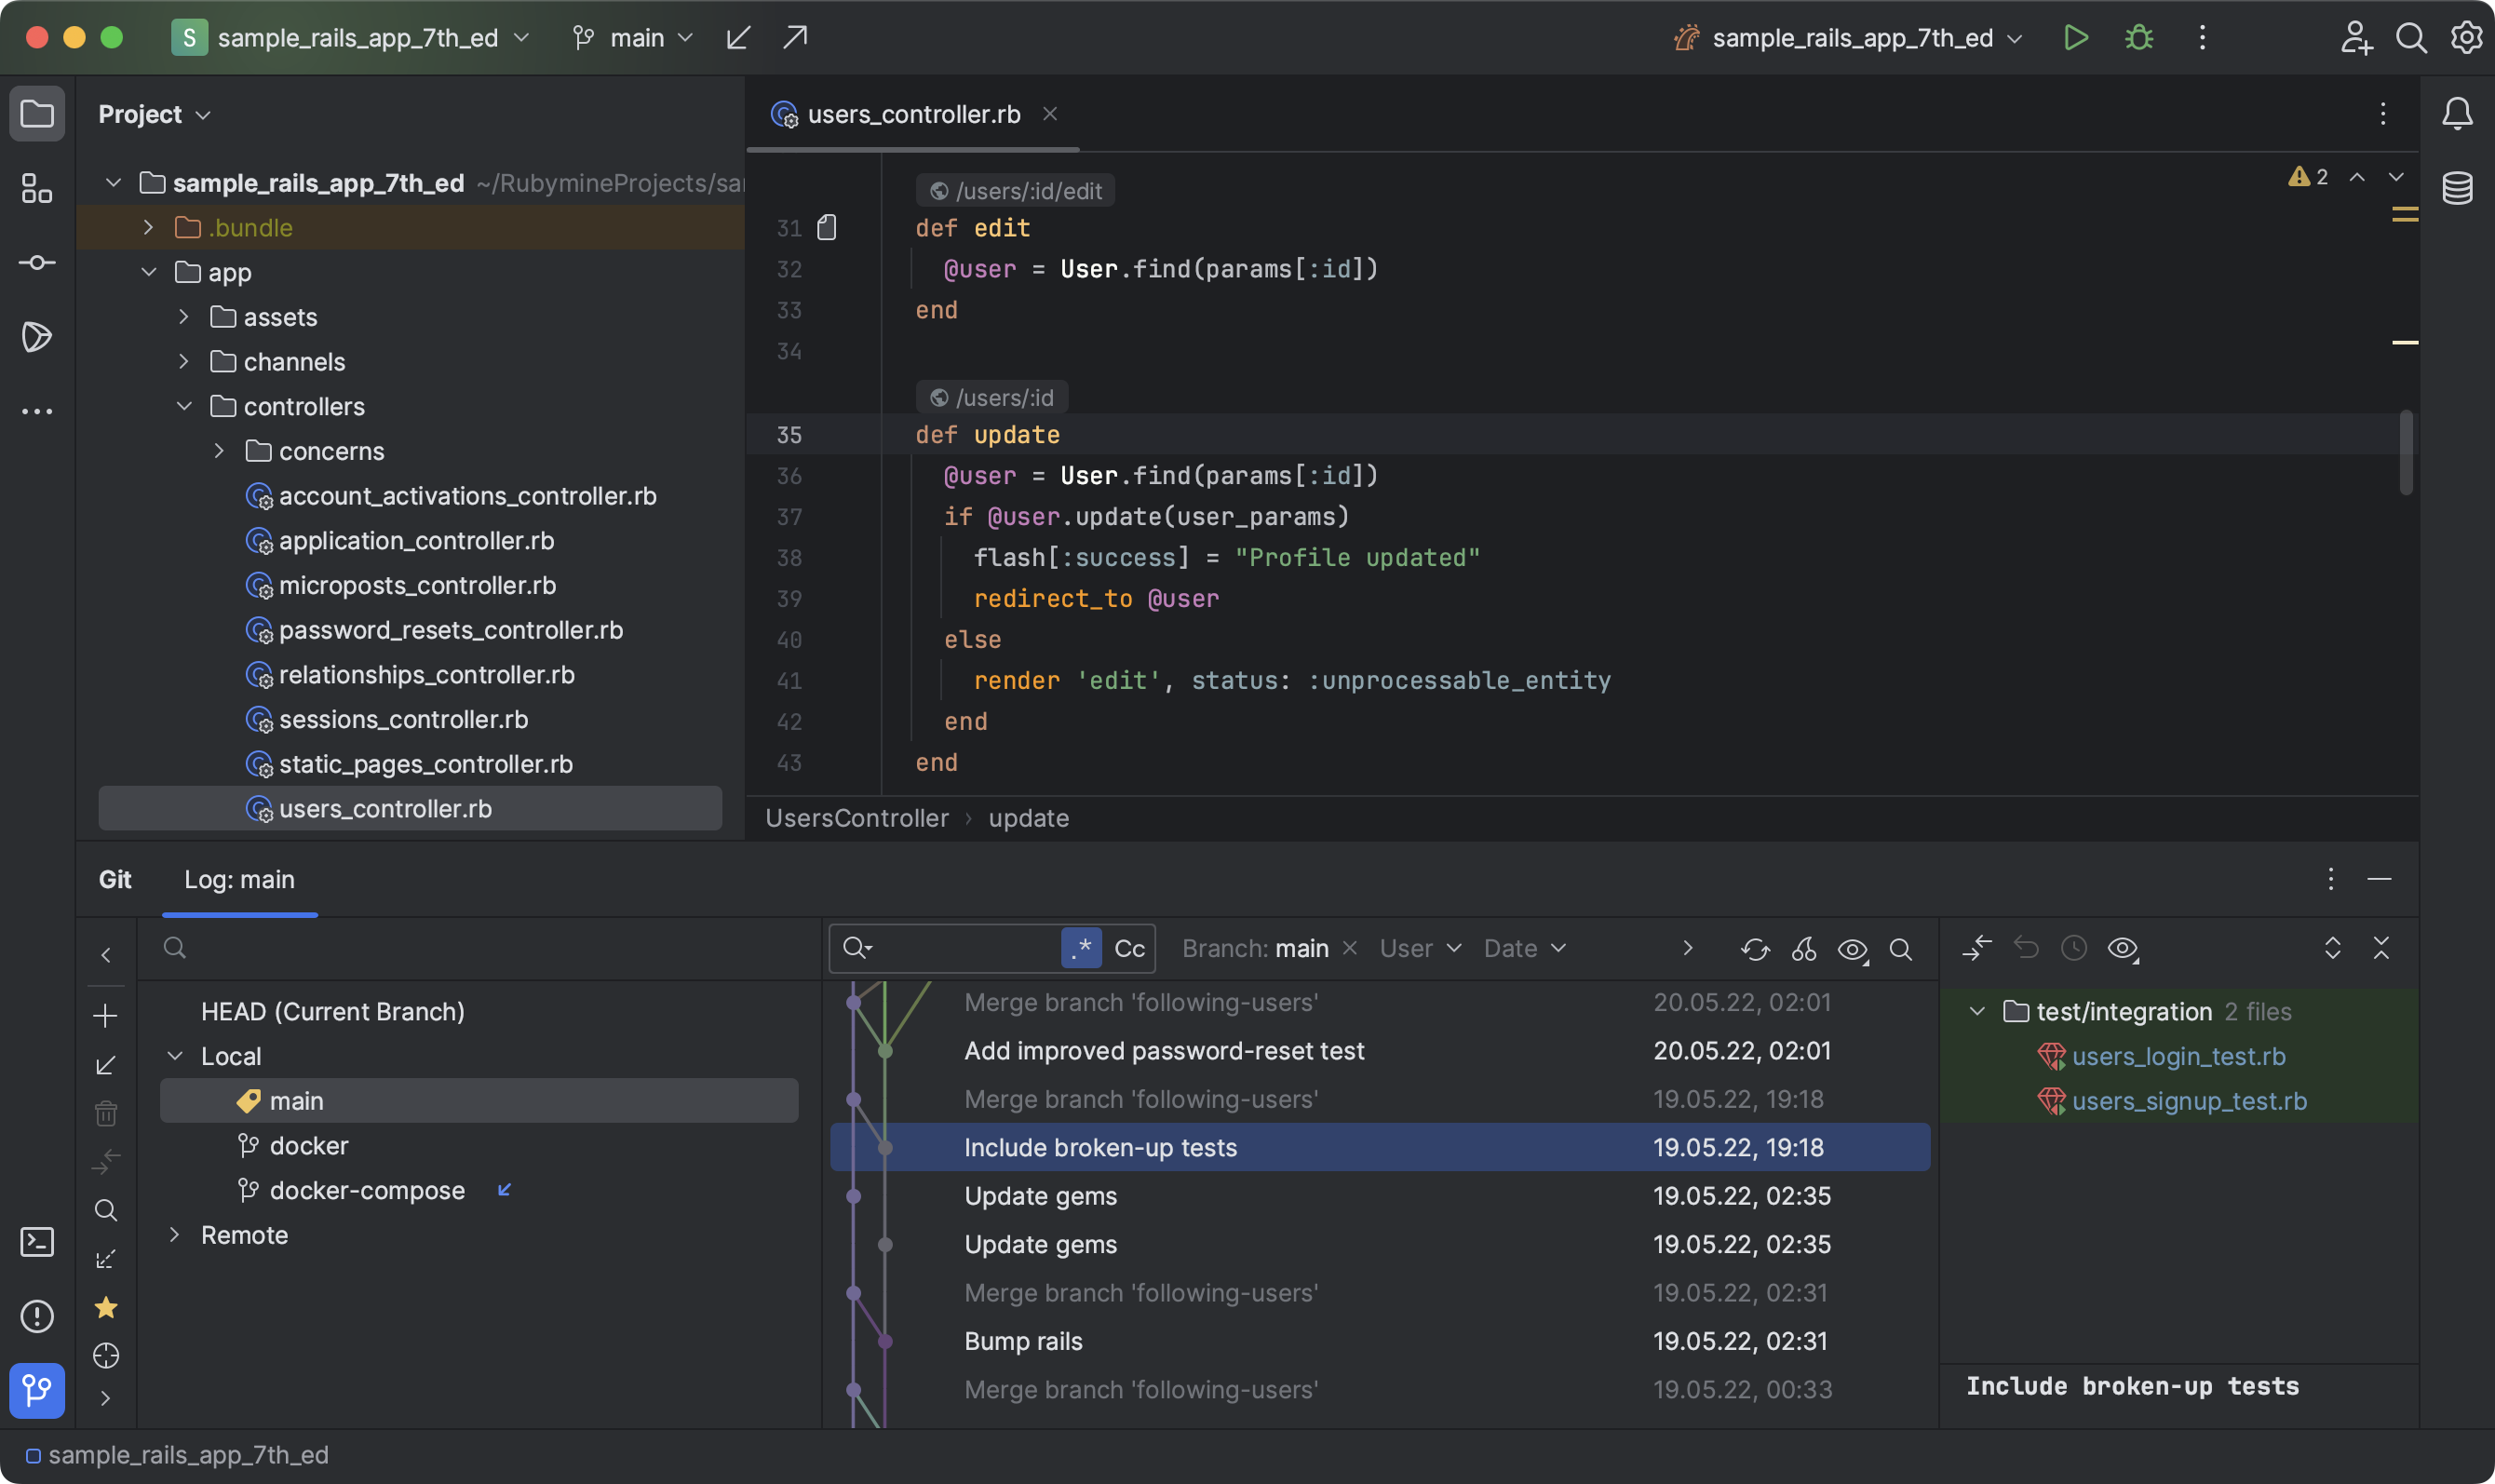Cherry-pick the selected commit

(1804, 948)
